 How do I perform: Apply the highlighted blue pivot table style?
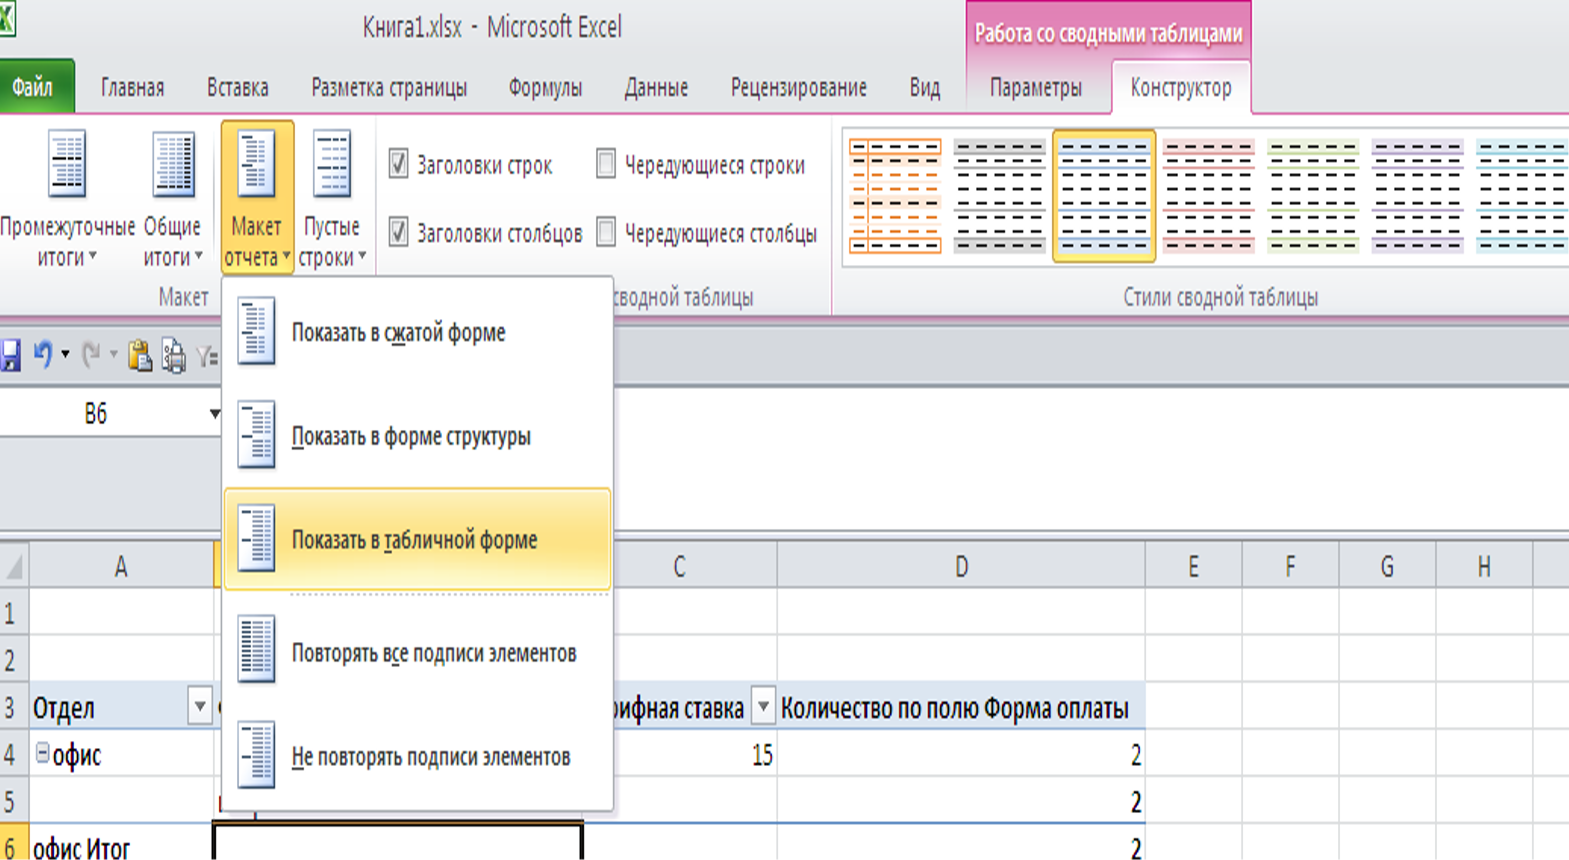pos(1104,196)
